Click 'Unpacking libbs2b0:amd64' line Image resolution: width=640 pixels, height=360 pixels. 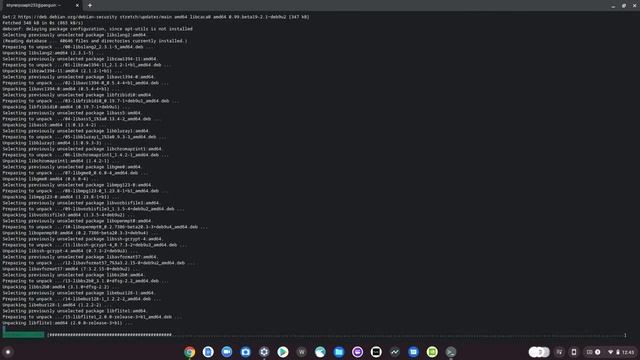60,287
